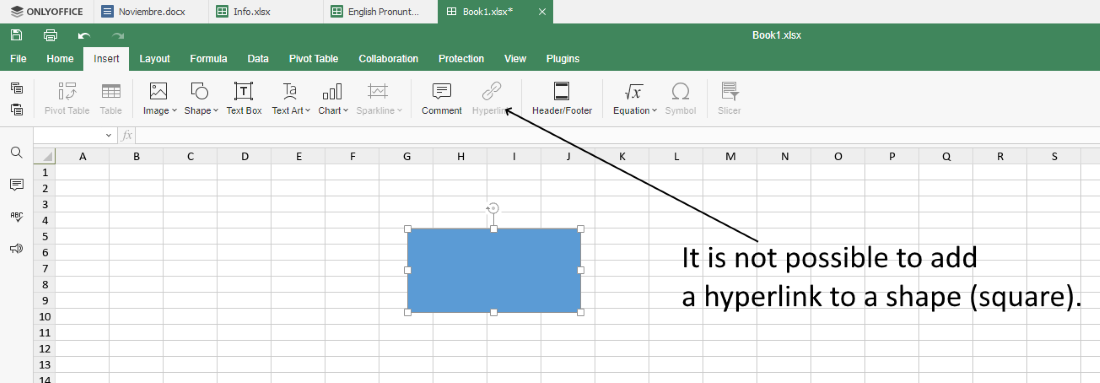Switch to the View tab
This screenshot has width=1100, height=383.
click(515, 59)
